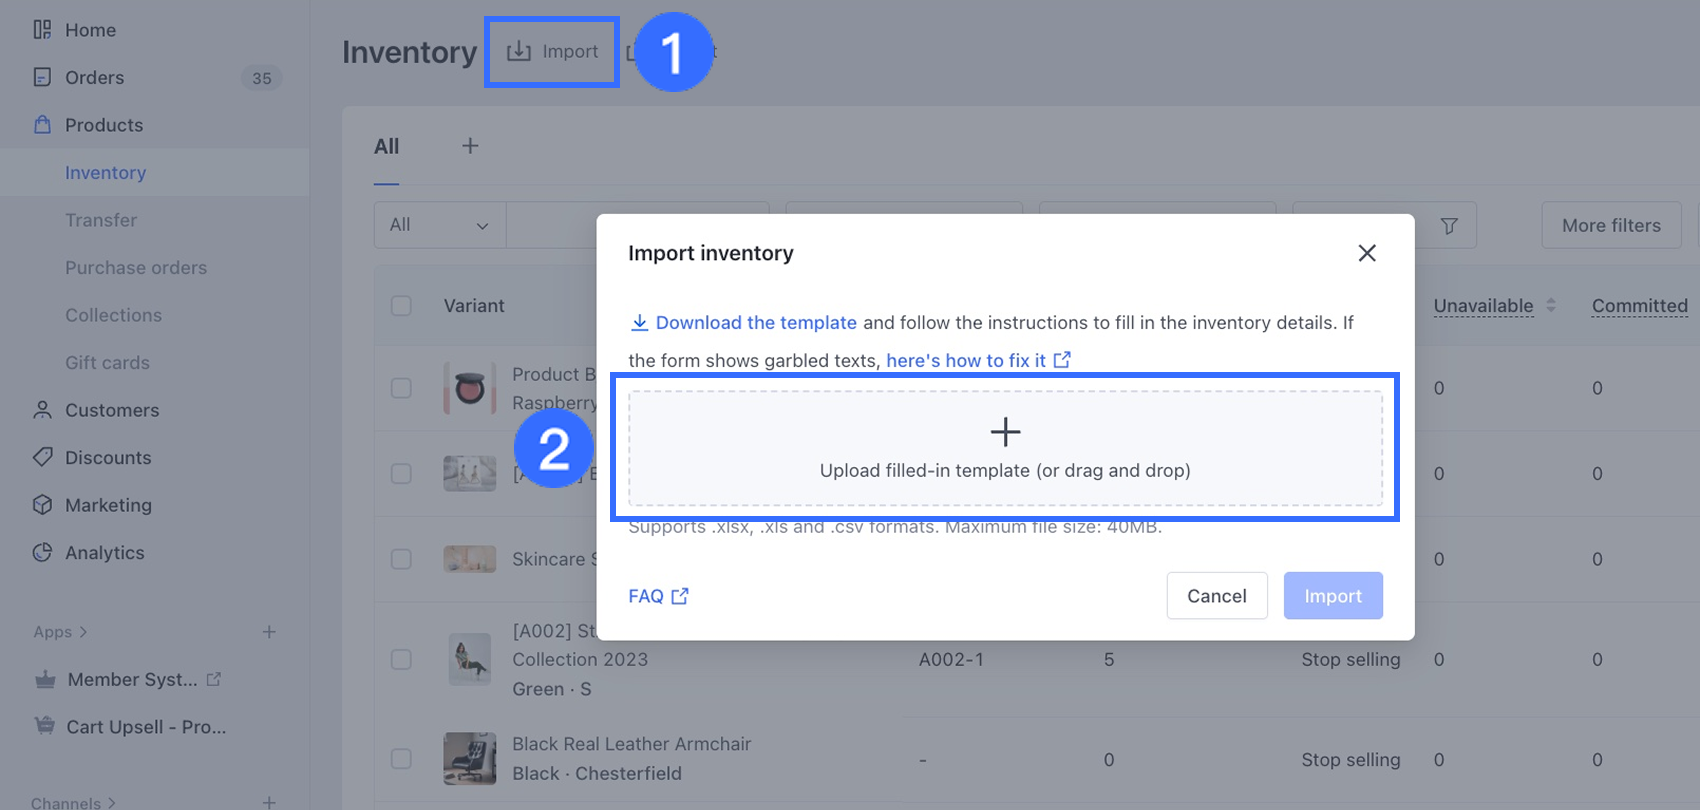
Task: Open the Analytics pie chart icon
Action: [x=42, y=552]
